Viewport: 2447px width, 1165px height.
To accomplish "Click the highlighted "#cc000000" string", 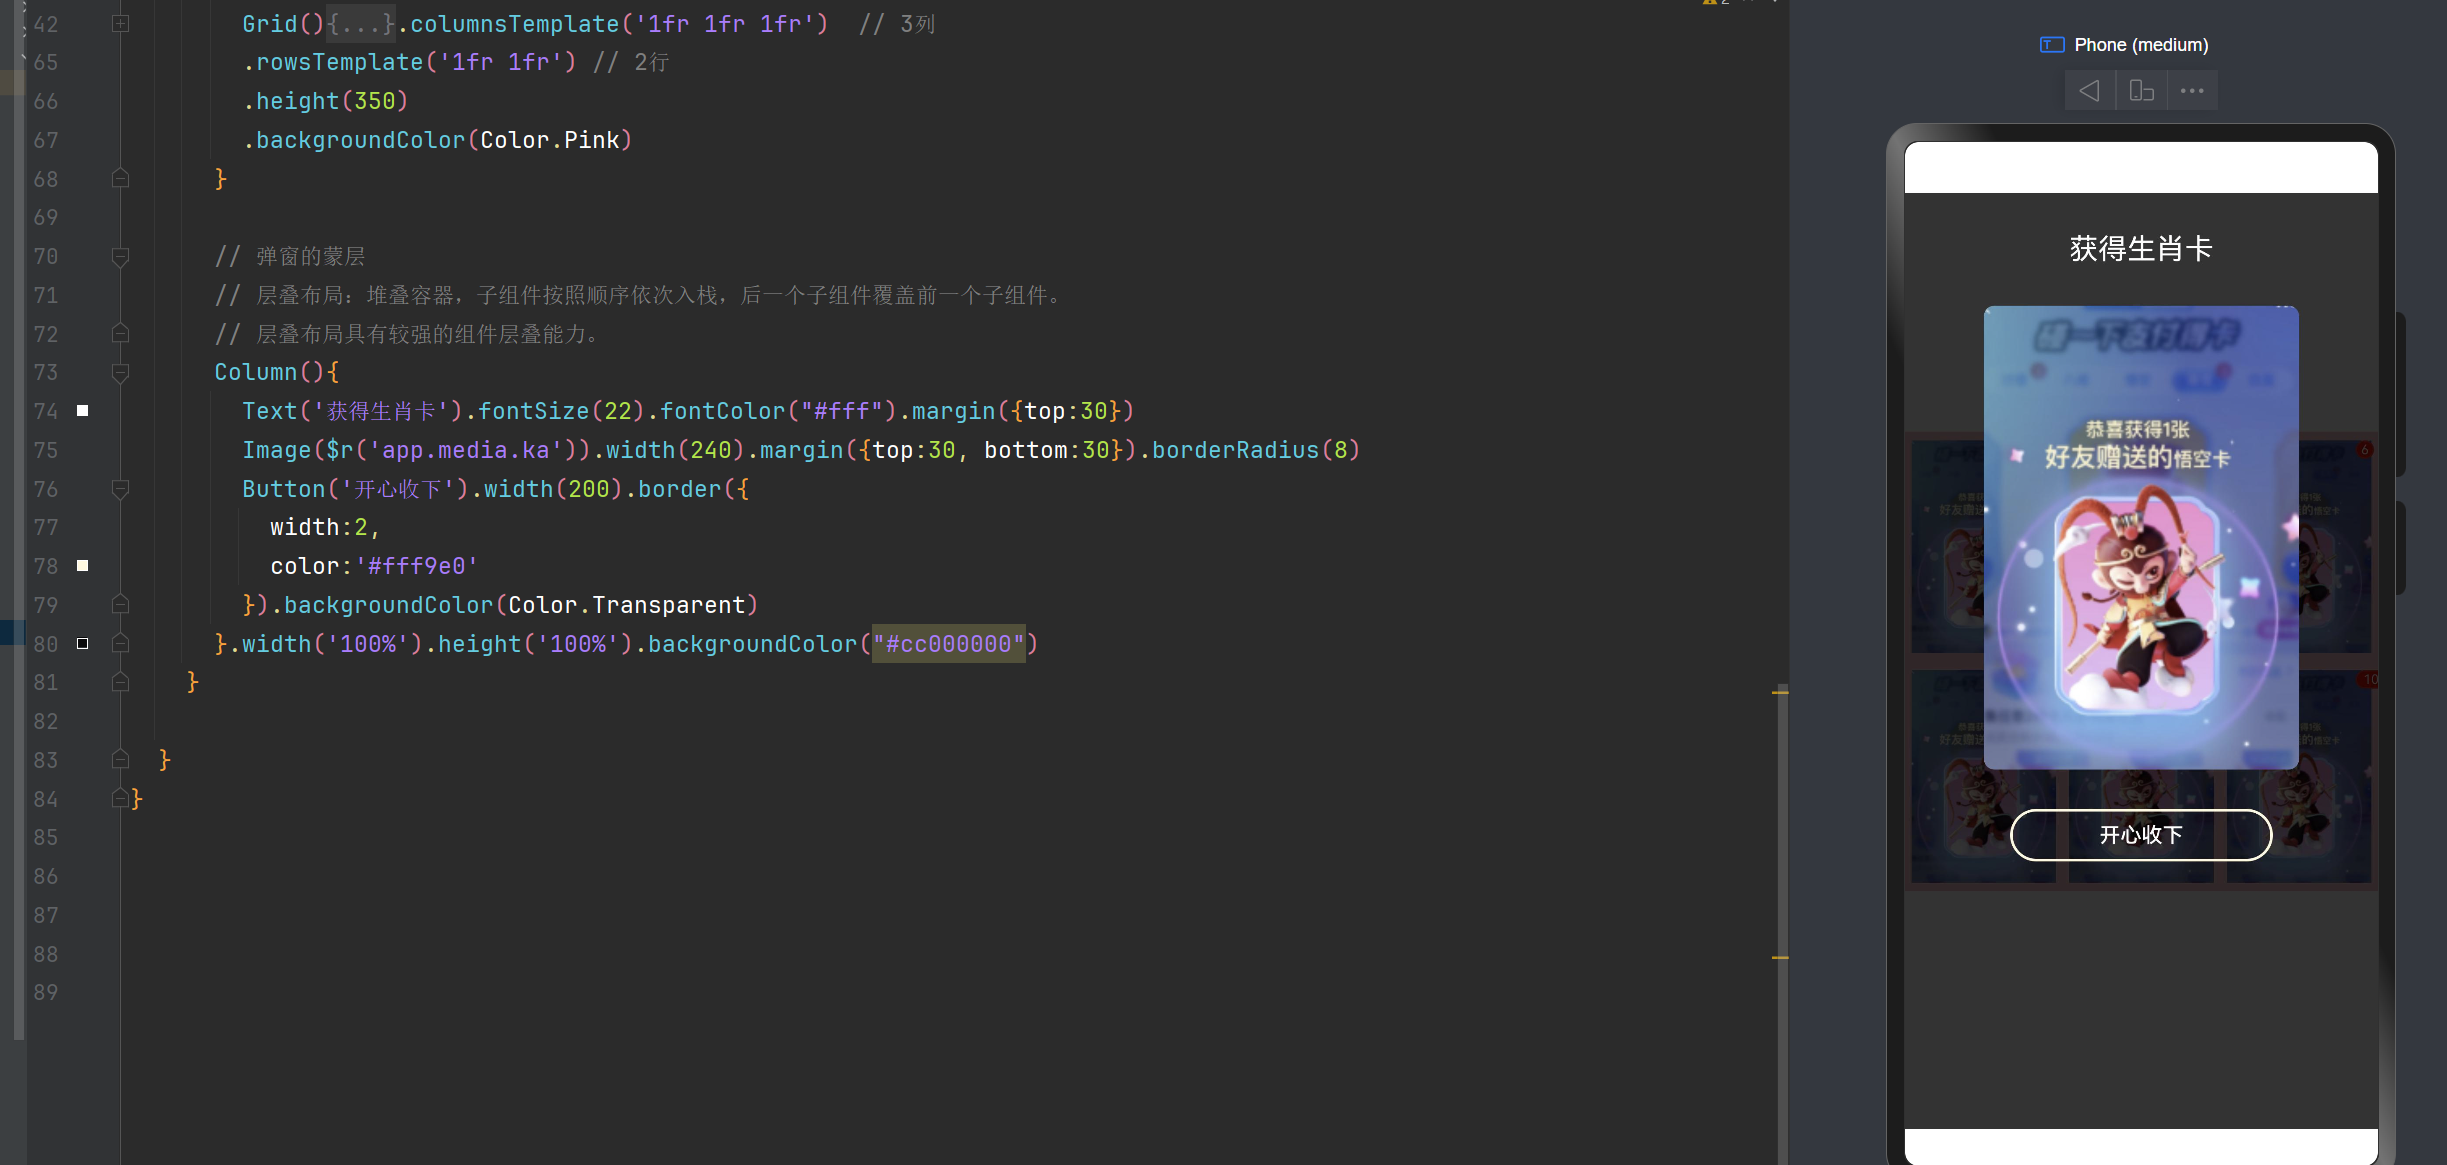I will click(948, 644).
